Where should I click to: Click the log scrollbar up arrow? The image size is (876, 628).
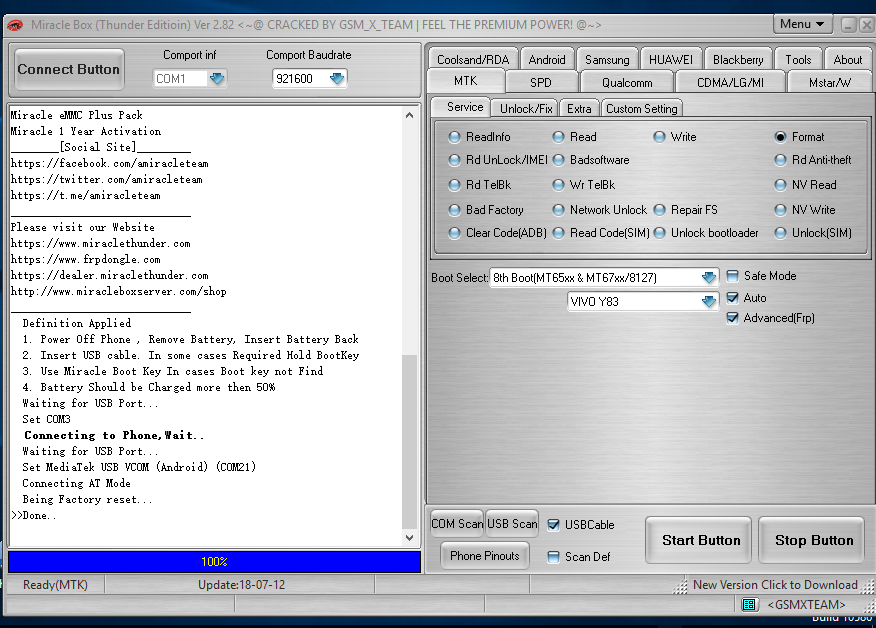coord(409,115)
